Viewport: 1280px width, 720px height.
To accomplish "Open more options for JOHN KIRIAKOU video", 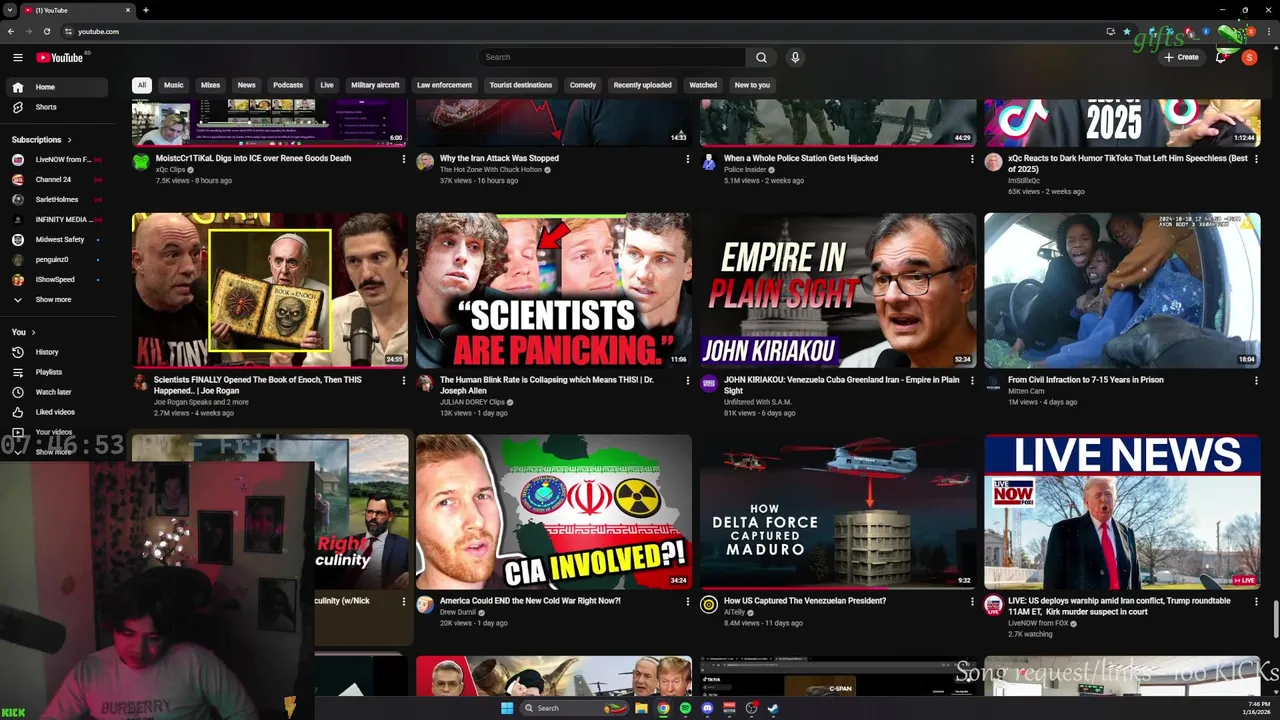I will pos(972,381).
